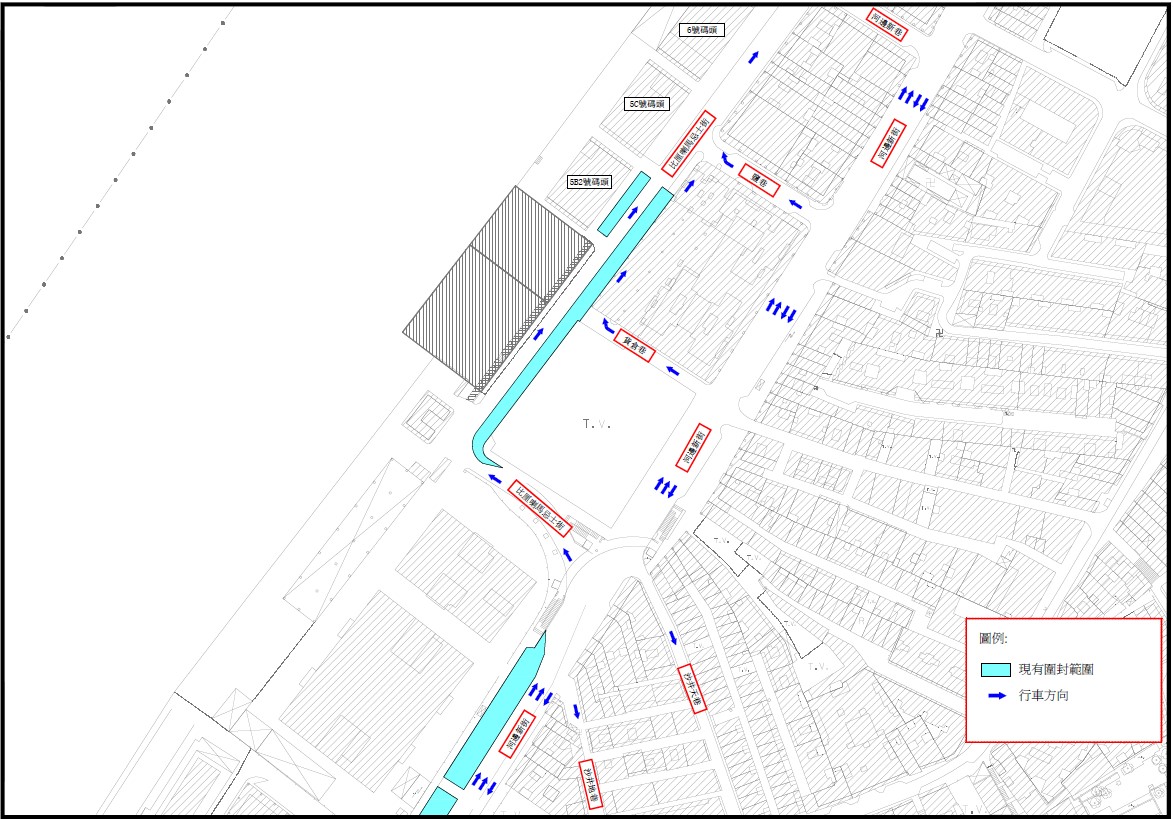
Task: Click the curved turn arrow beside 貨倉巷
Action: [x=606, y=324]
